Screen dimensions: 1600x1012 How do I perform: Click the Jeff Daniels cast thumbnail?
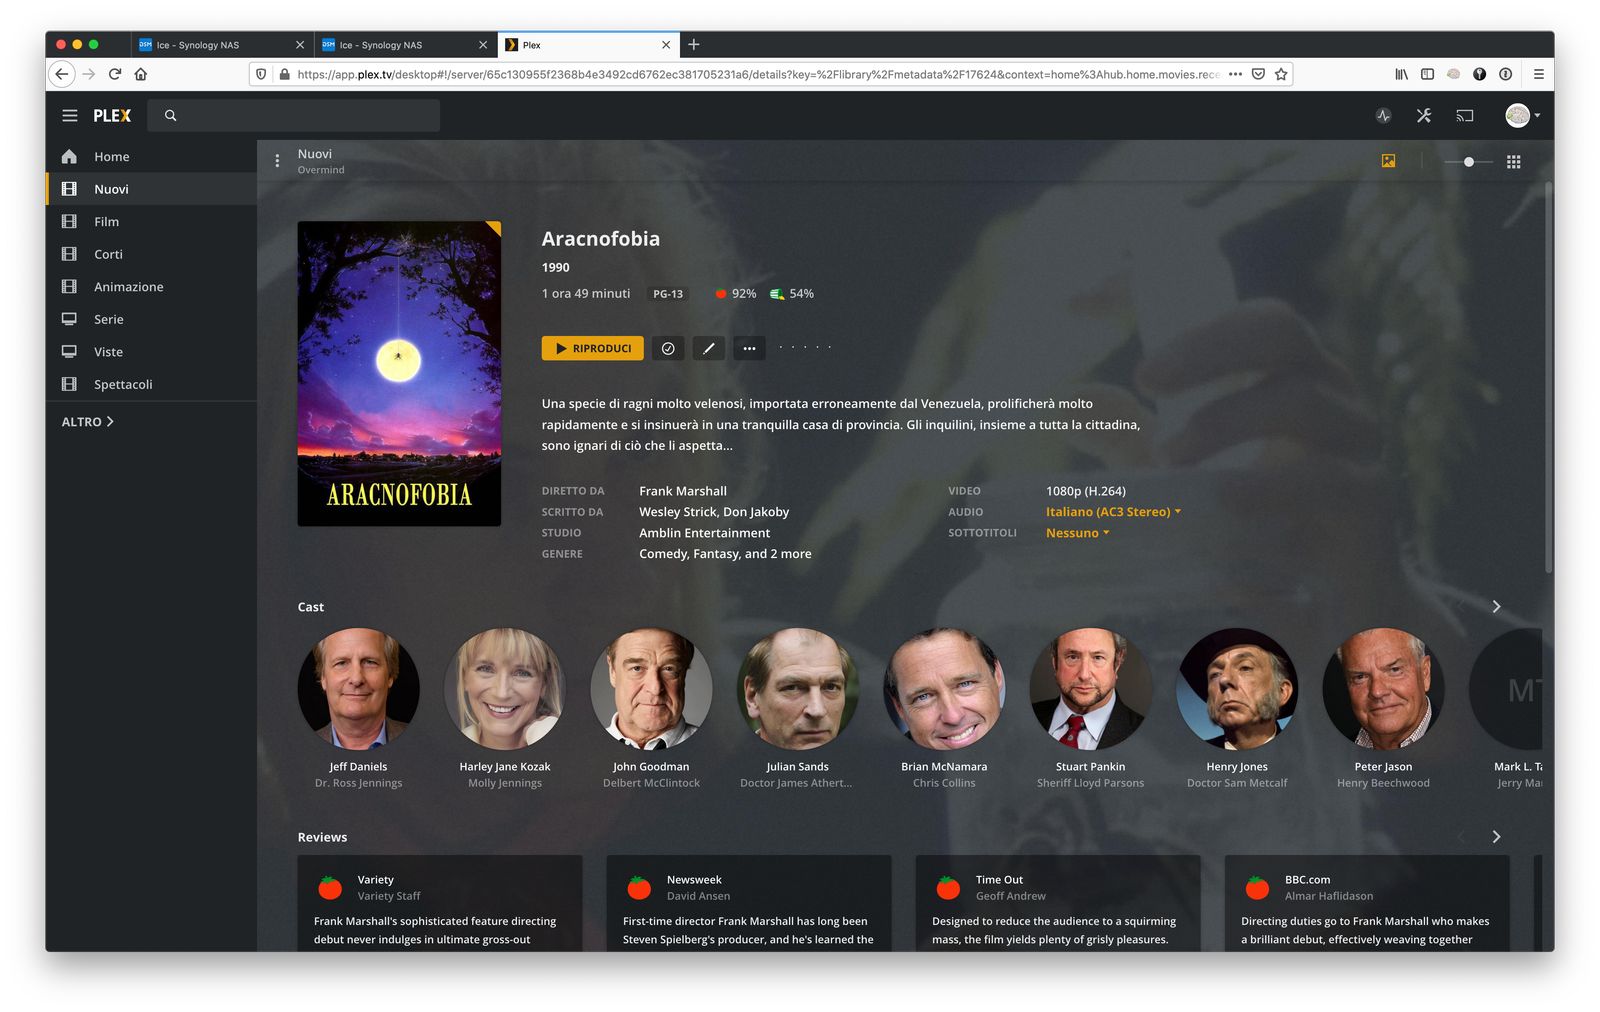358,689
